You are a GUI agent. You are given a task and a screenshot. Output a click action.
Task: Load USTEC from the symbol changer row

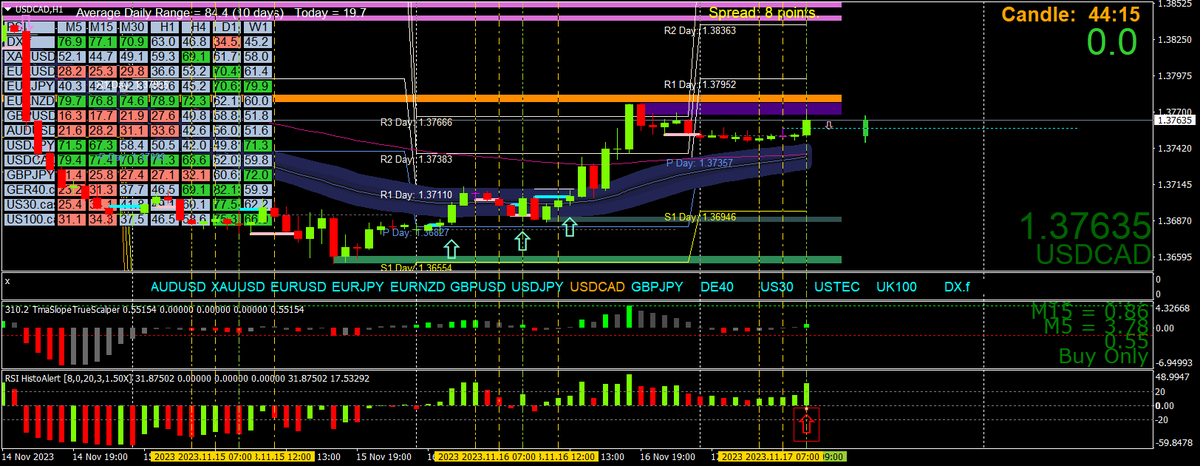point(837,287)
